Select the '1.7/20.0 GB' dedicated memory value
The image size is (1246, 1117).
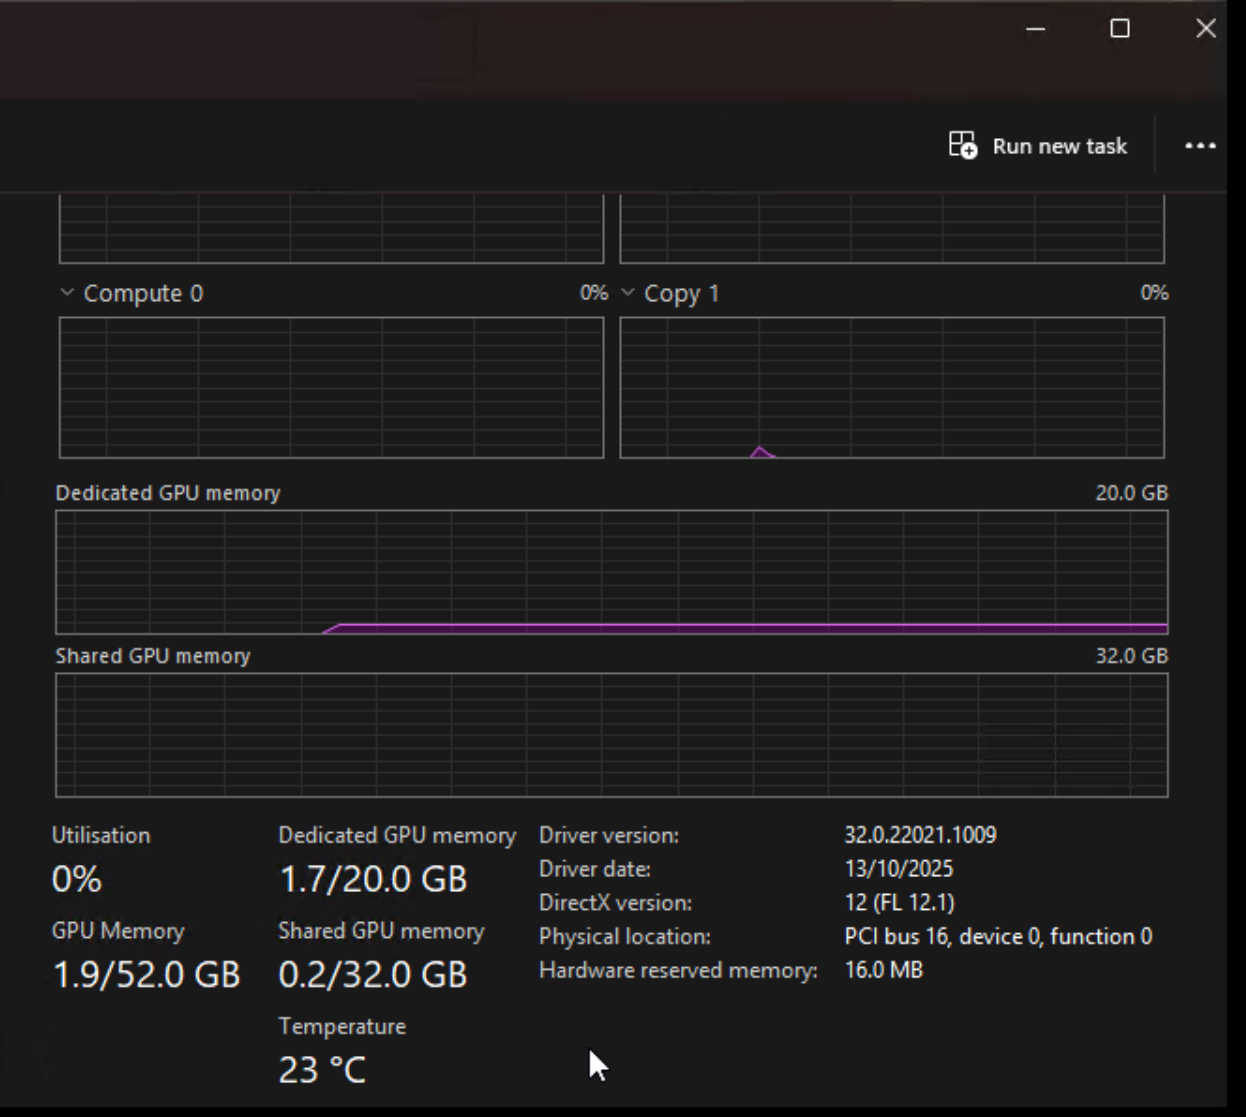373,880
